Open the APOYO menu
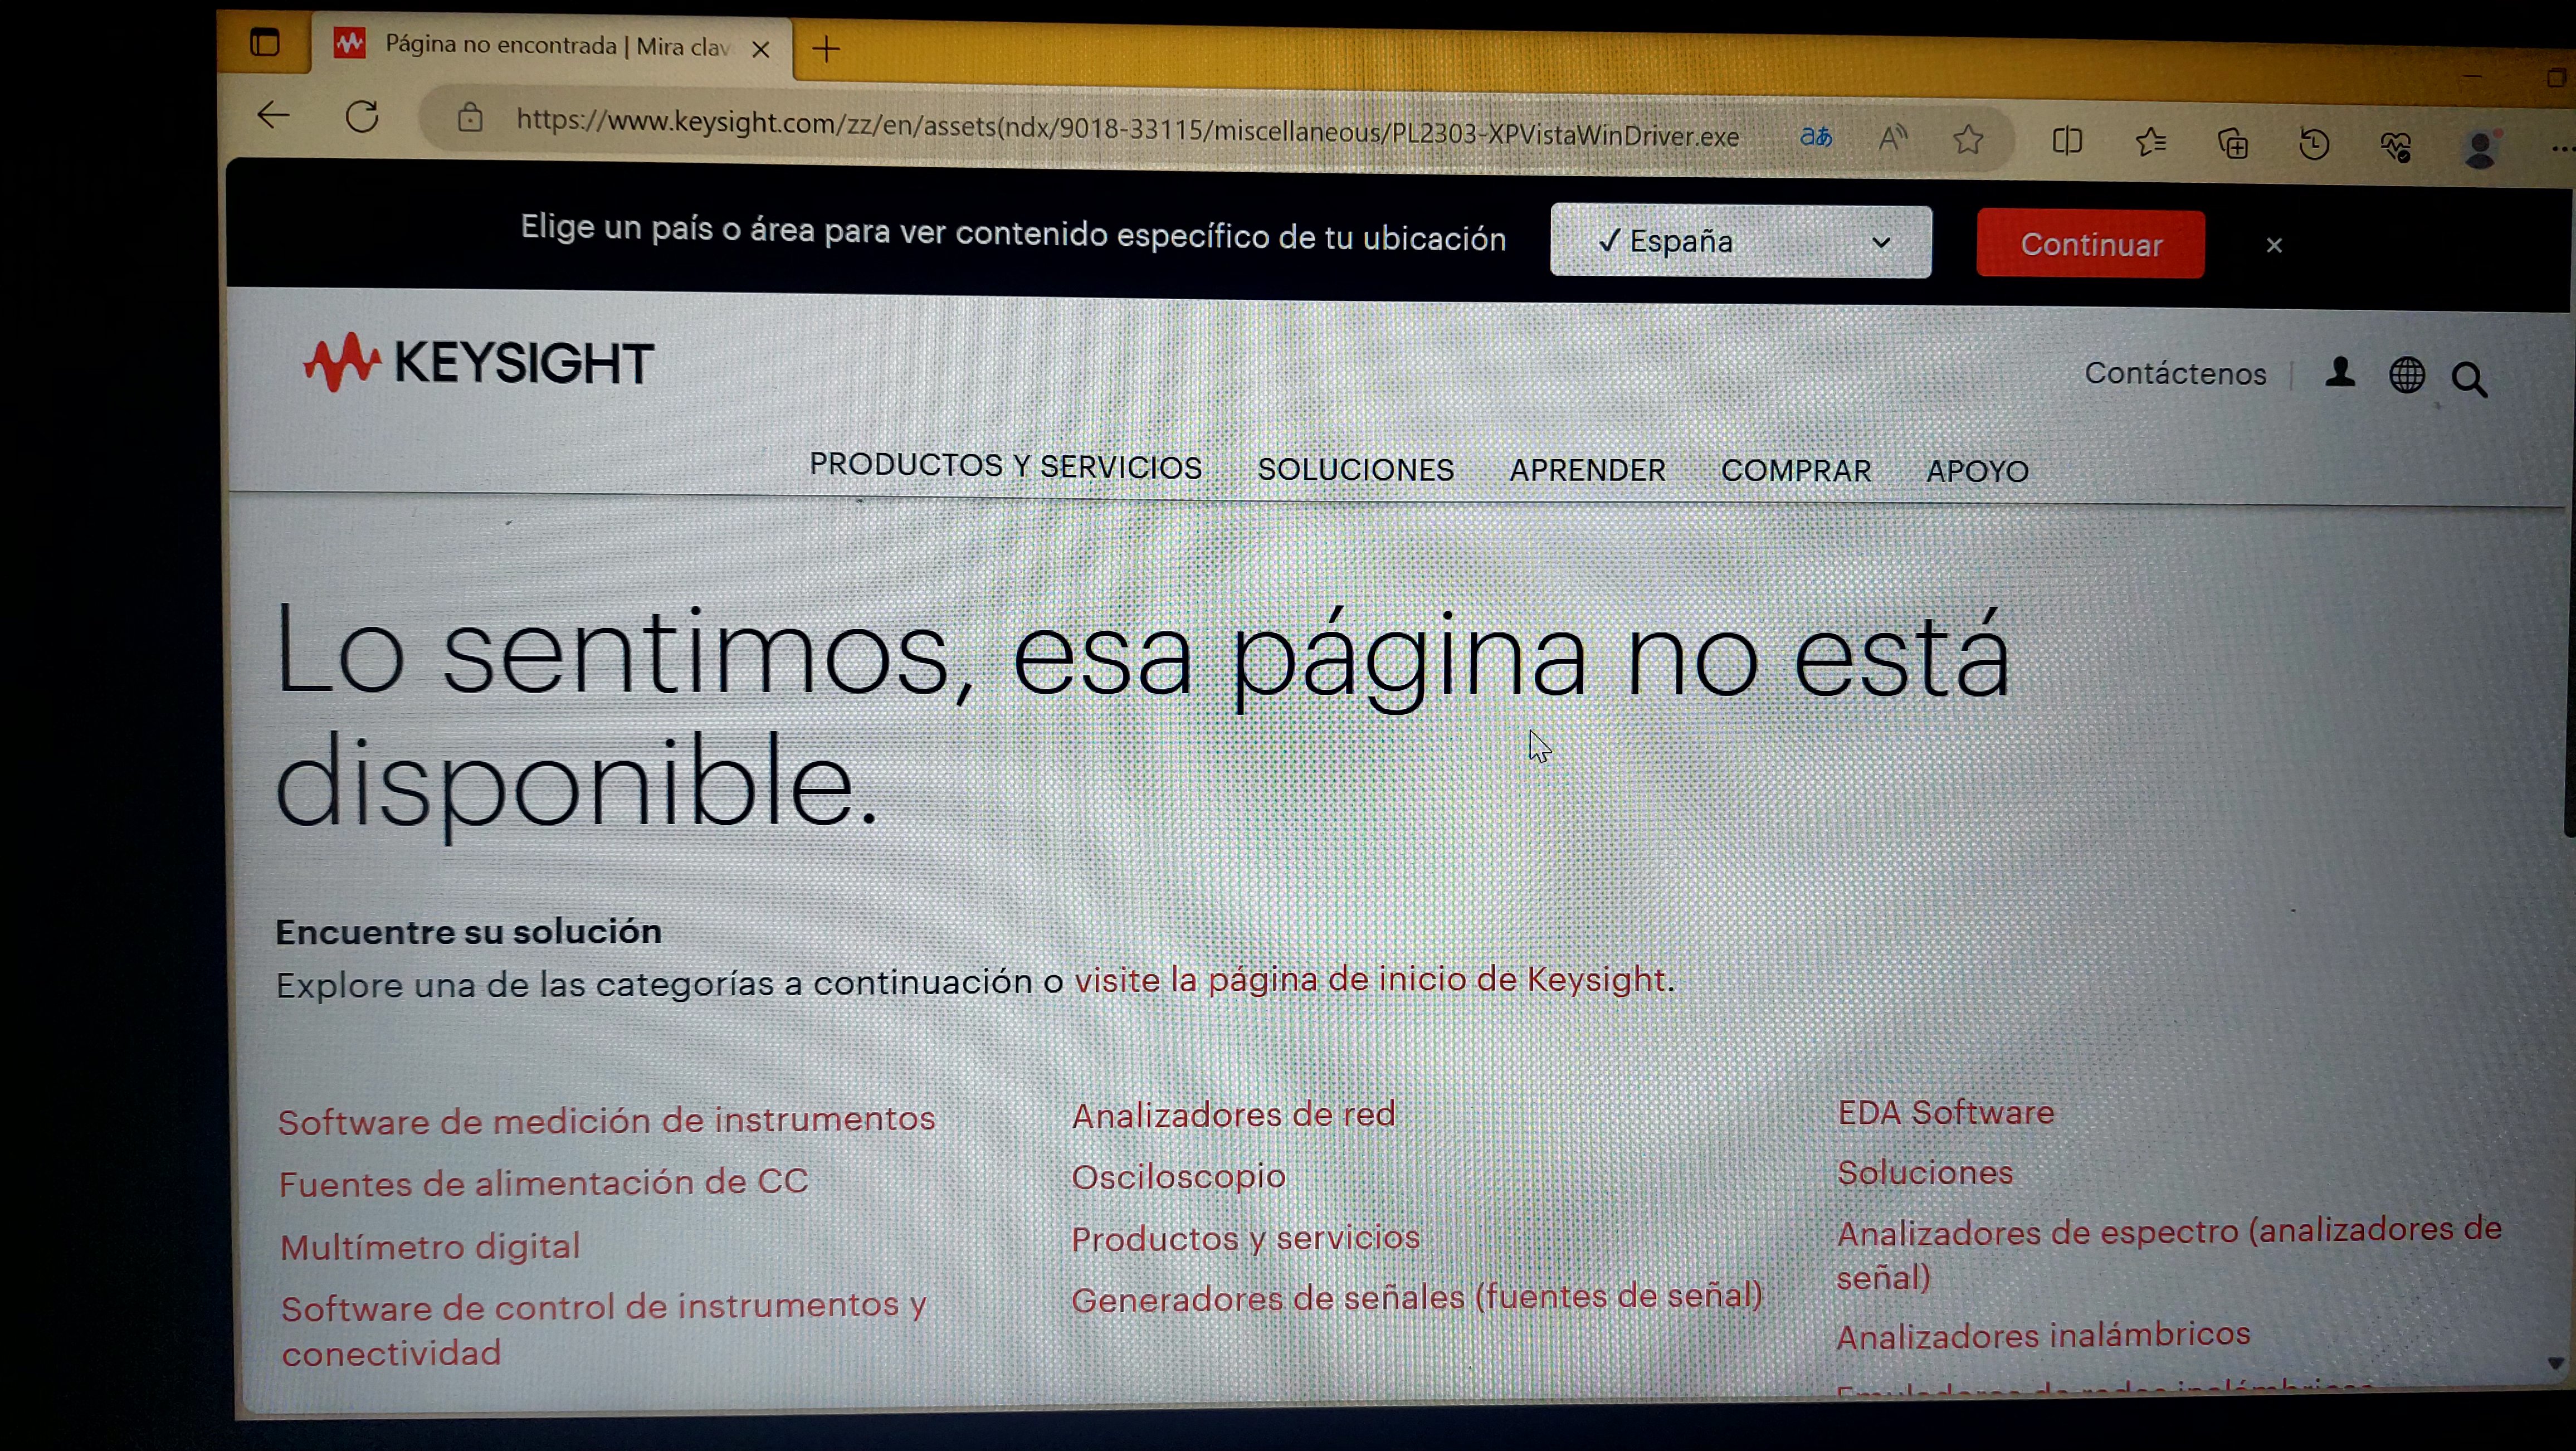Viewport: 2576px width, 1451px height. click(x=1977, y=471)
